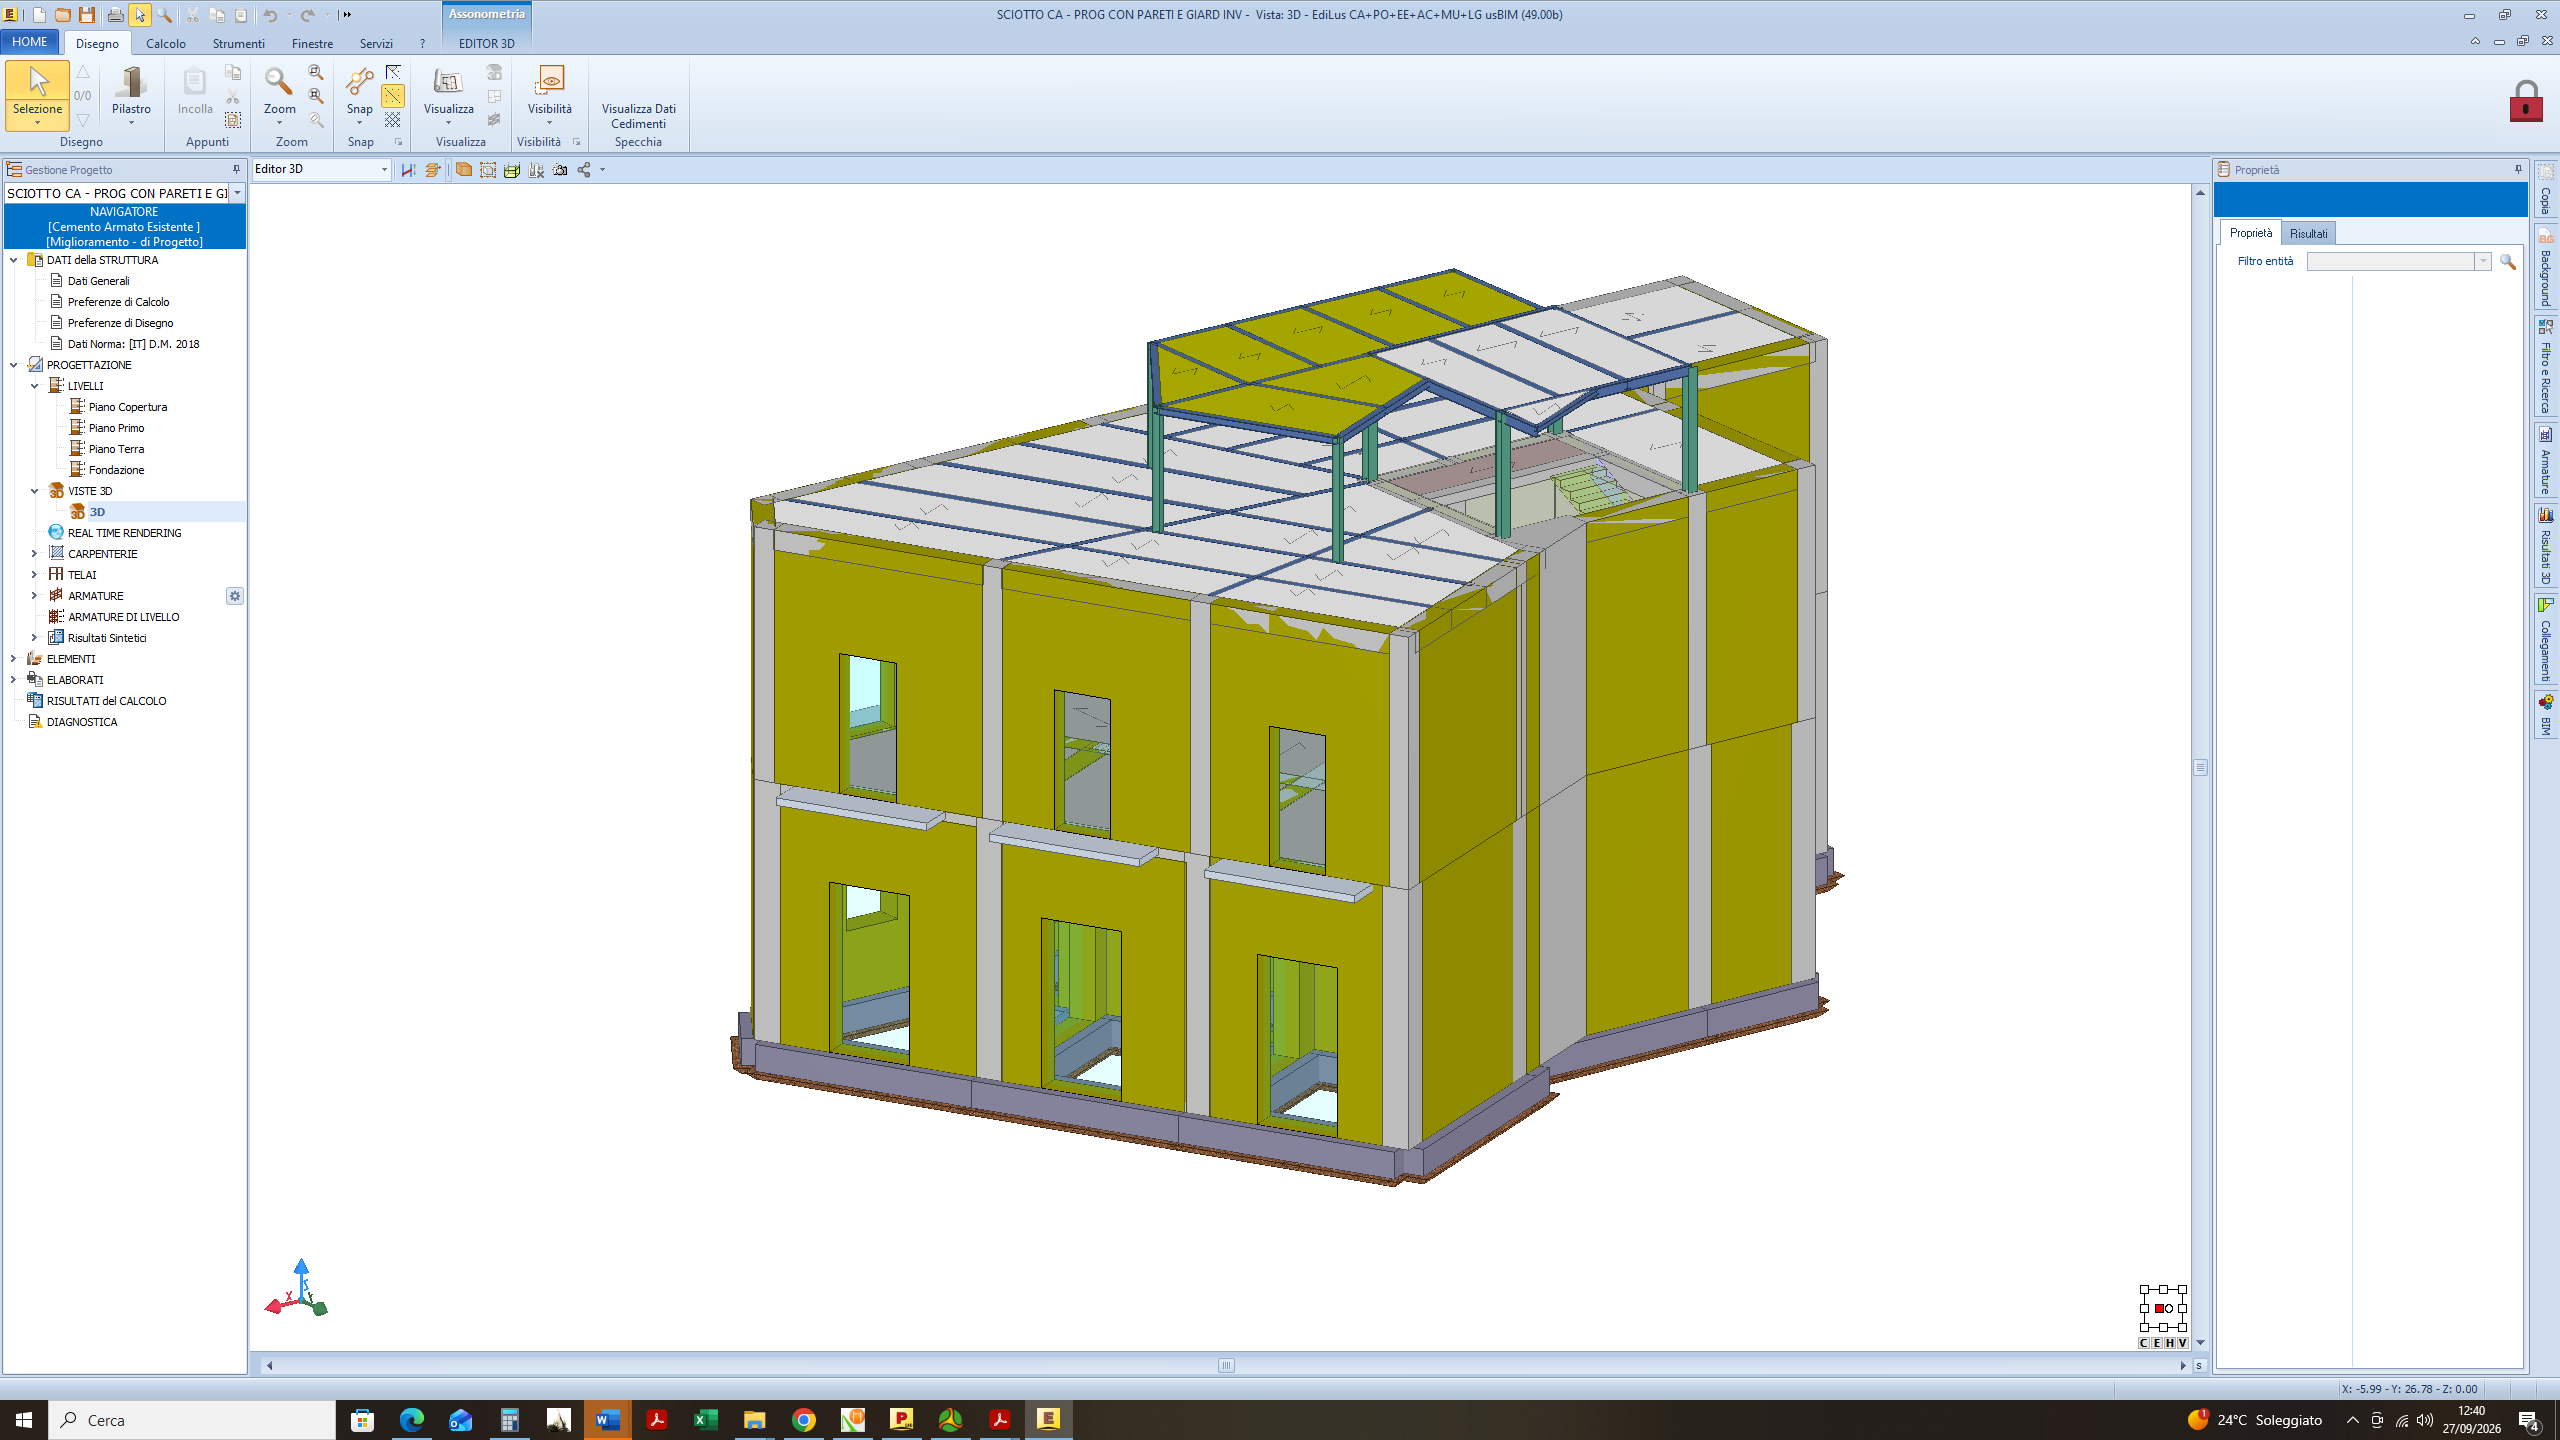The width and height of the screenshot is (2560, 1440).
Task: Click the level height icon in editor toolbar
Action: (x=408, y=170)
